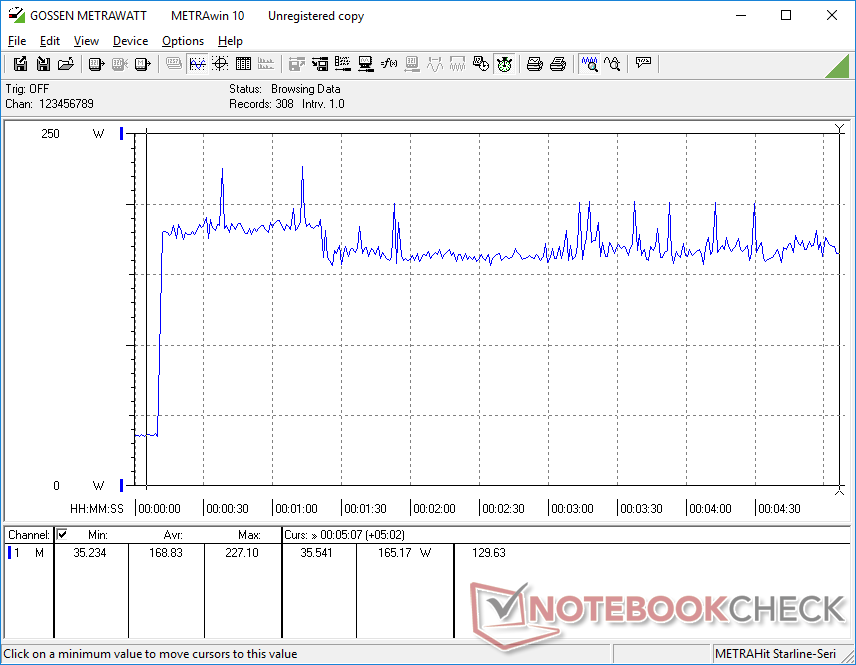Click the Chan: 123456789 status text
The image size is (856, 665).
coord(49,104)
